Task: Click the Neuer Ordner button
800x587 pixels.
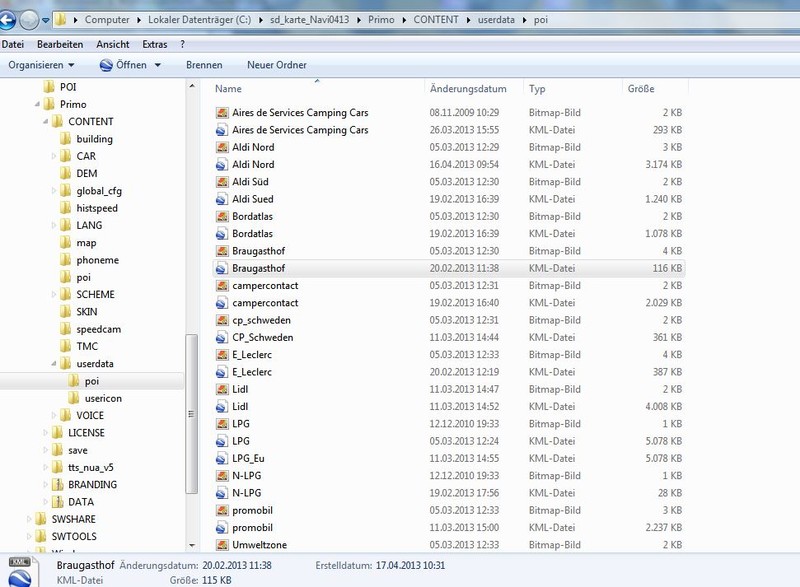Action: coord(276,65)
